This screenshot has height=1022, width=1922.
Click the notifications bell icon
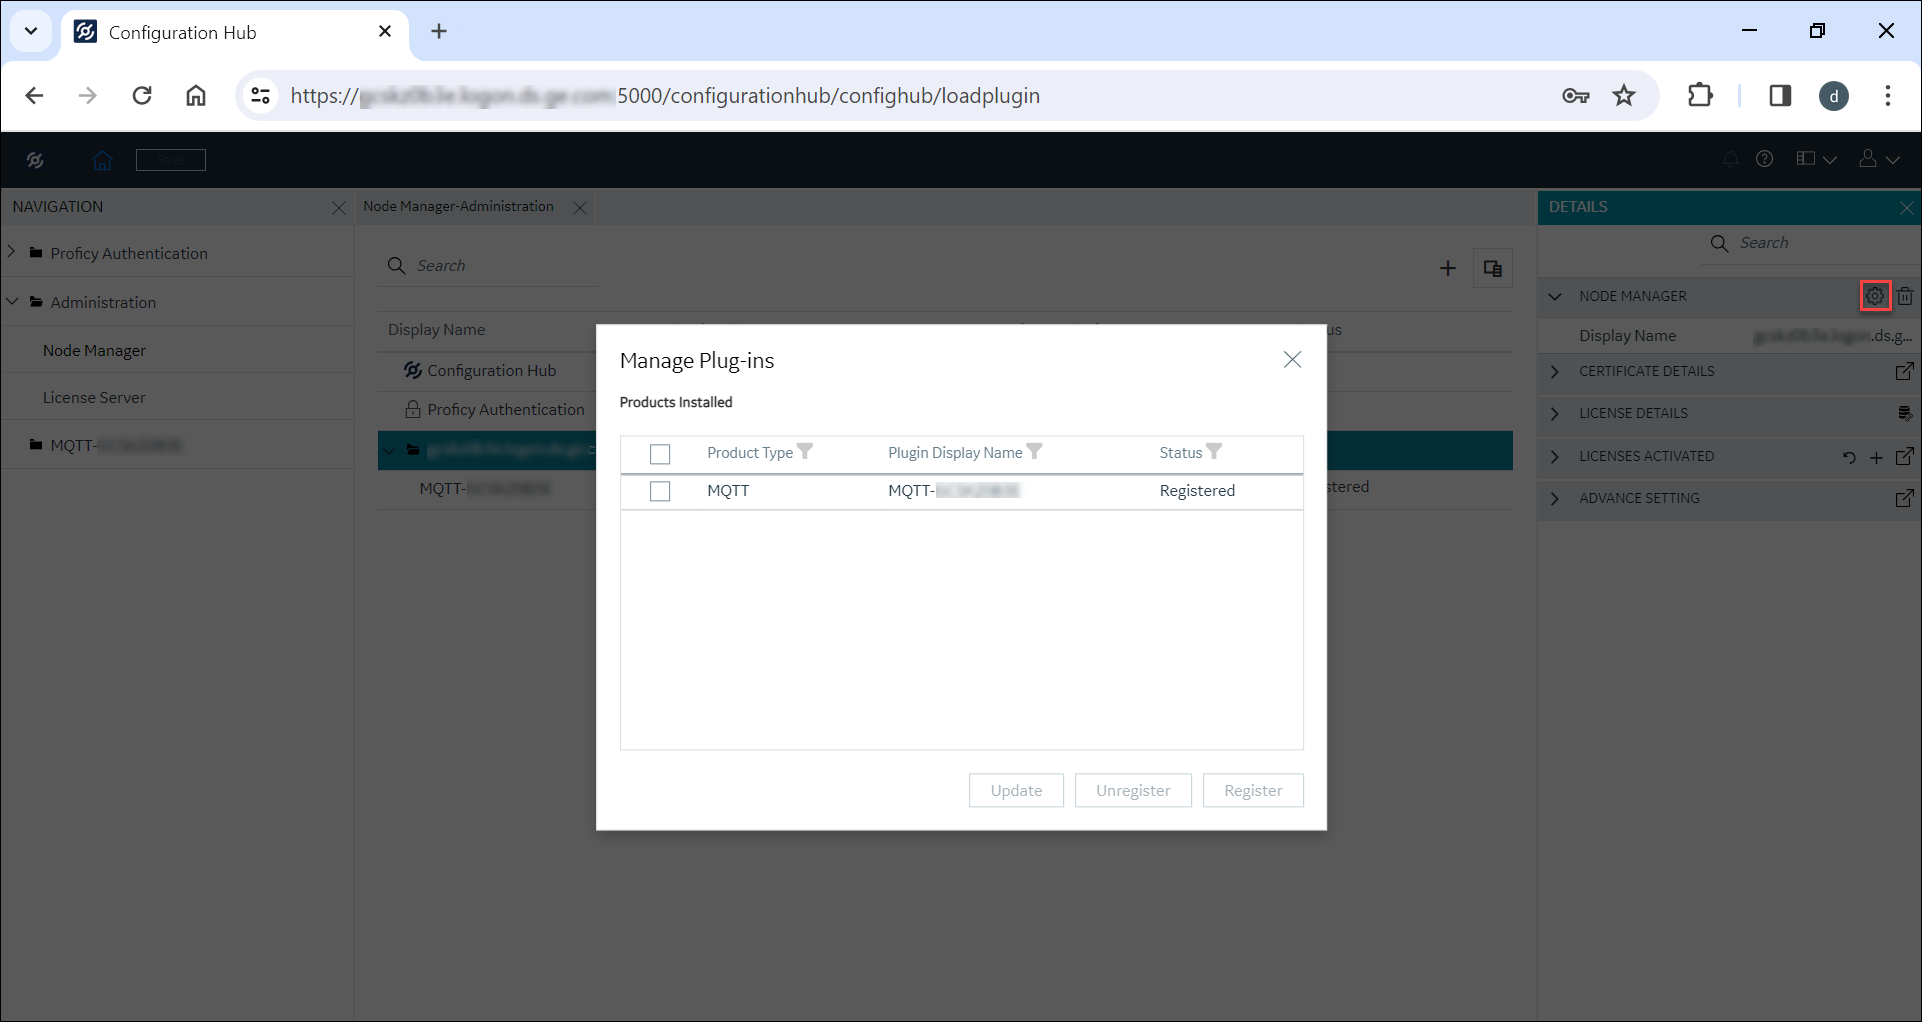1730,159
